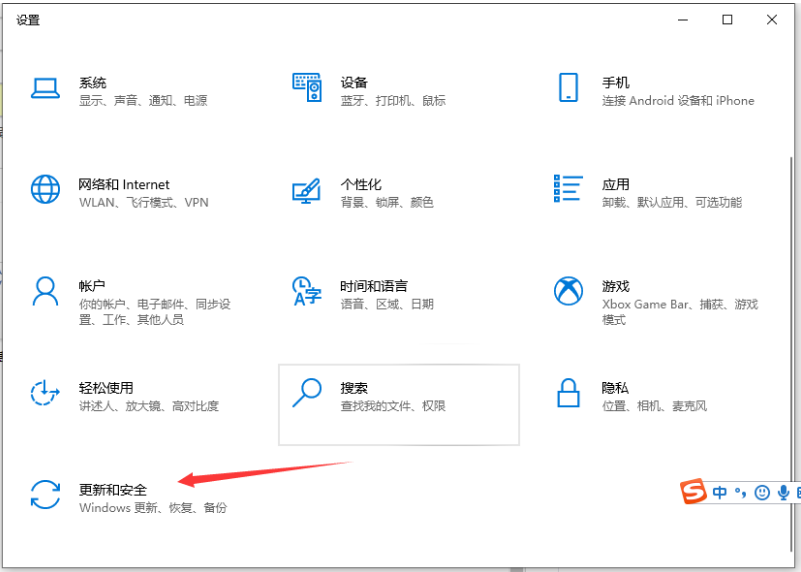
Task: Click the 个性化 (Personalization) icon
Action: (x=306, y=190)
